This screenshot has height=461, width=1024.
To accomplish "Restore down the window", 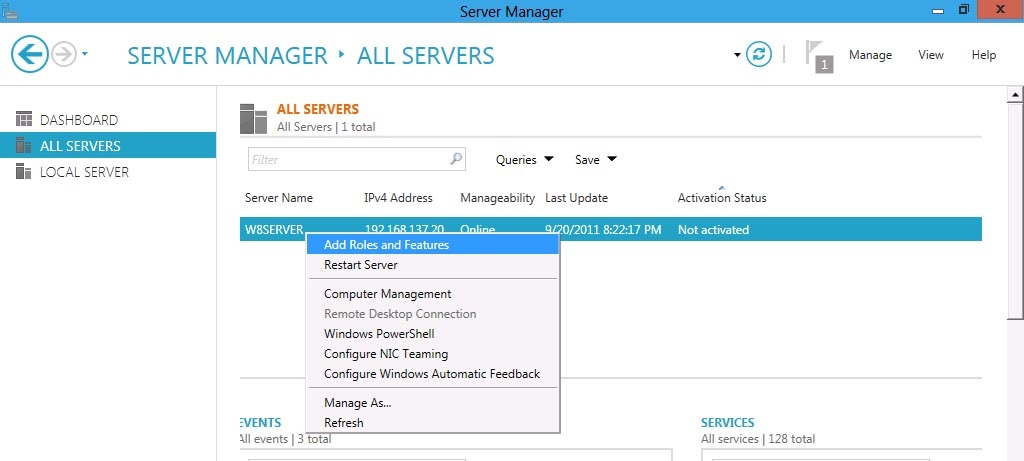I will coord(965,9).
